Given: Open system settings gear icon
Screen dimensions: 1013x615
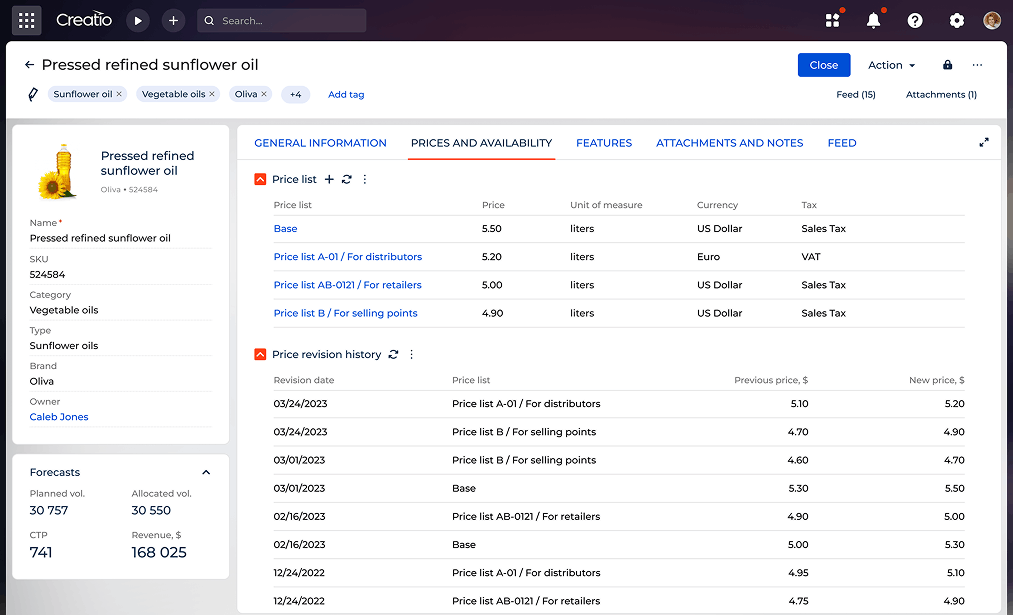Looking at the screenshot, I should click(x=957, y=20).
